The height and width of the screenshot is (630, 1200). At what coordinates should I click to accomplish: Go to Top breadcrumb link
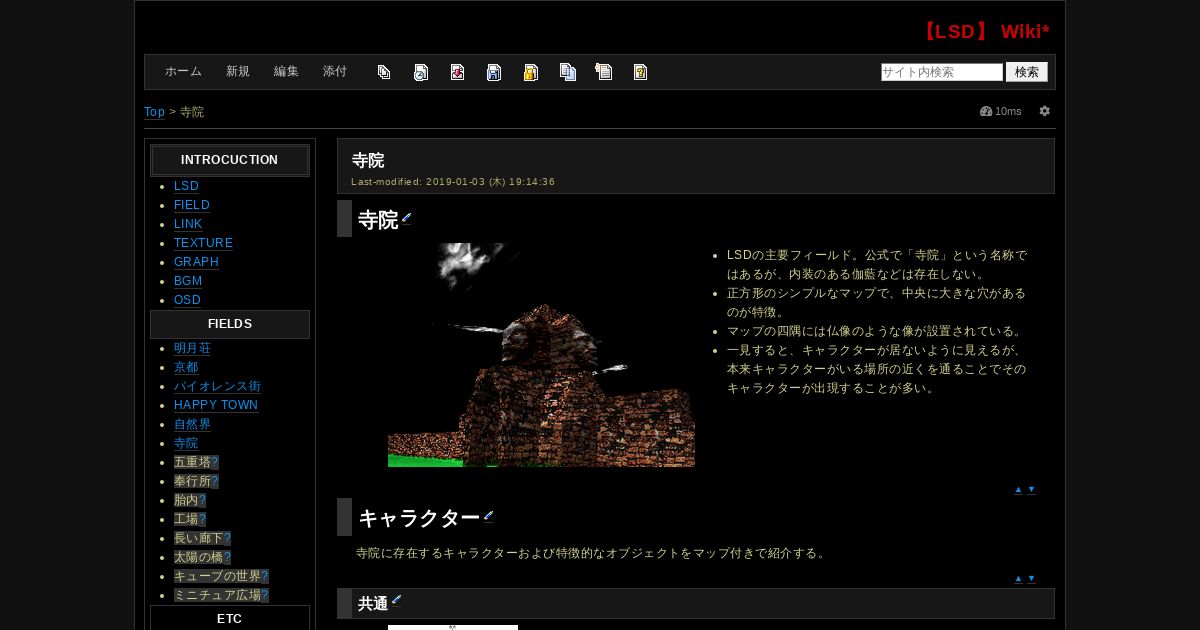[154, 112]
